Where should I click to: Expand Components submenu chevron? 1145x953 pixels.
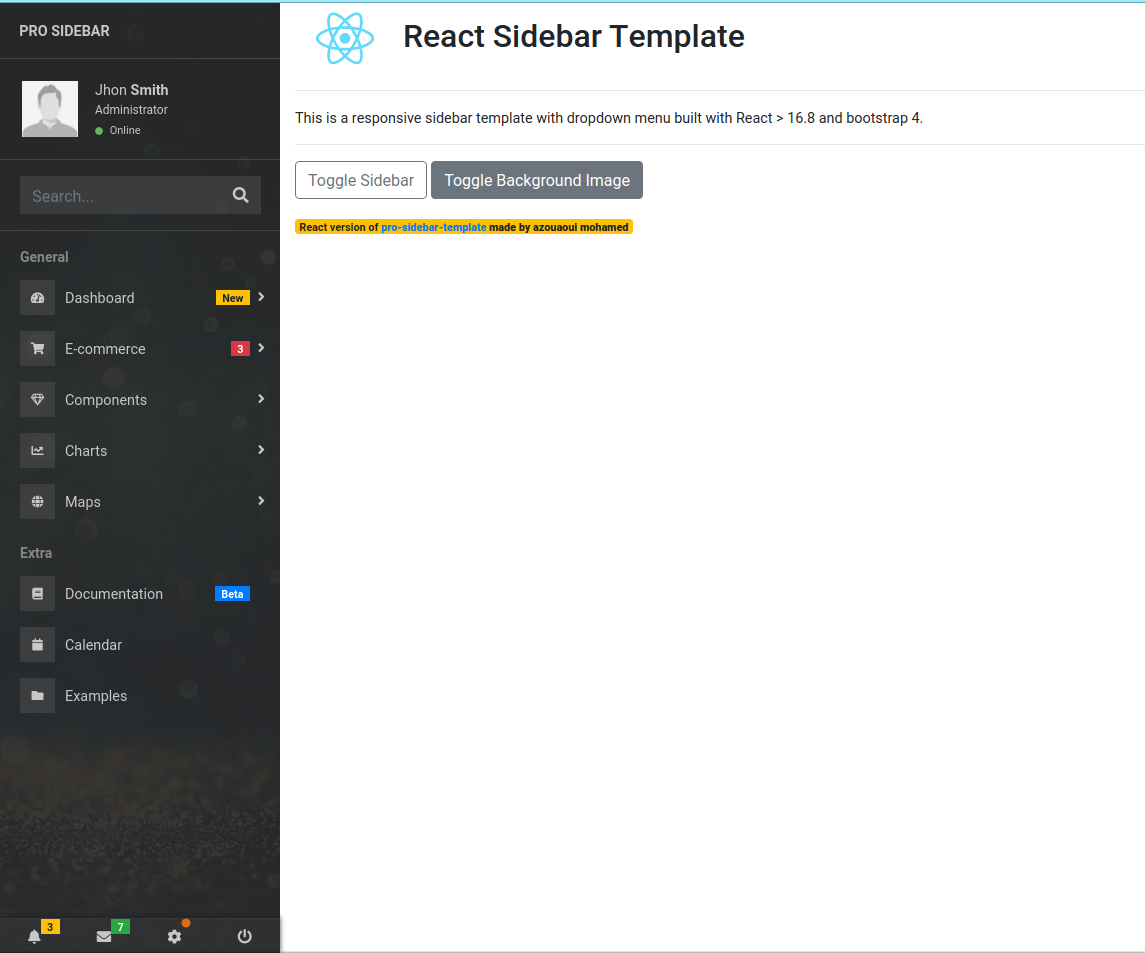pos(261,399)
